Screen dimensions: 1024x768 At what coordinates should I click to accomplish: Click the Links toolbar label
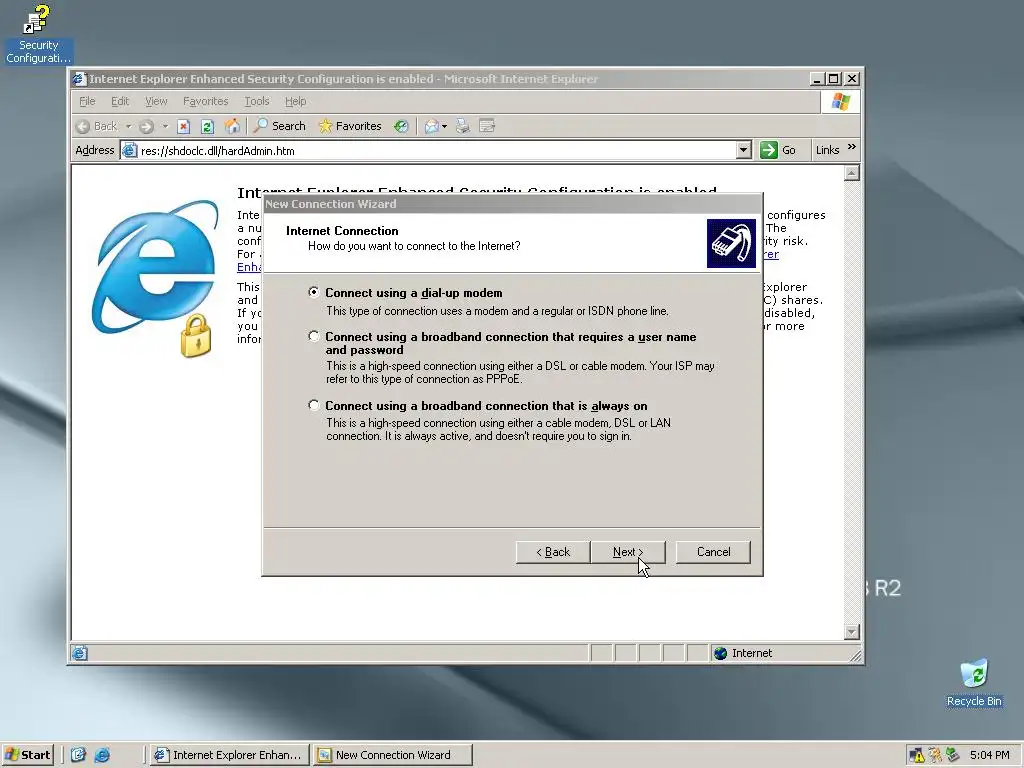point(827,150)
